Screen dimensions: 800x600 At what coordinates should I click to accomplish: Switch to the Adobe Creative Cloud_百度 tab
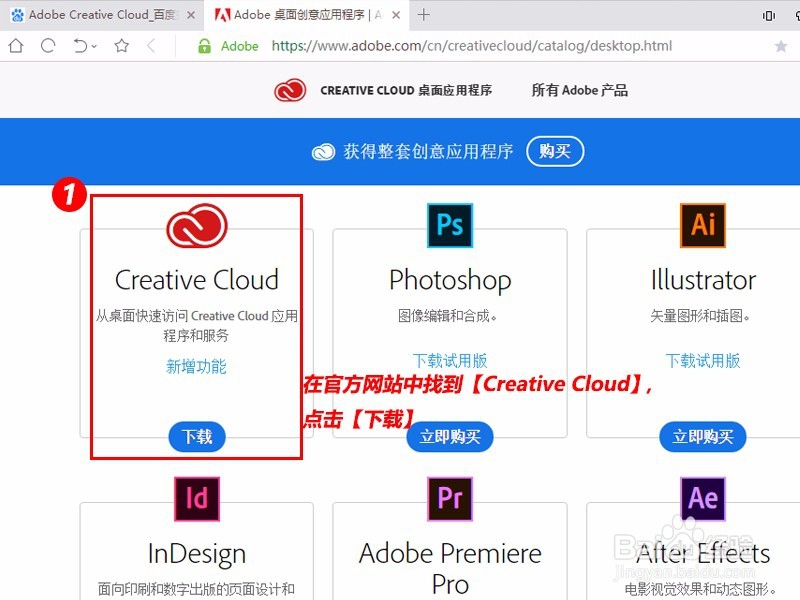click(x=95, y=15)
